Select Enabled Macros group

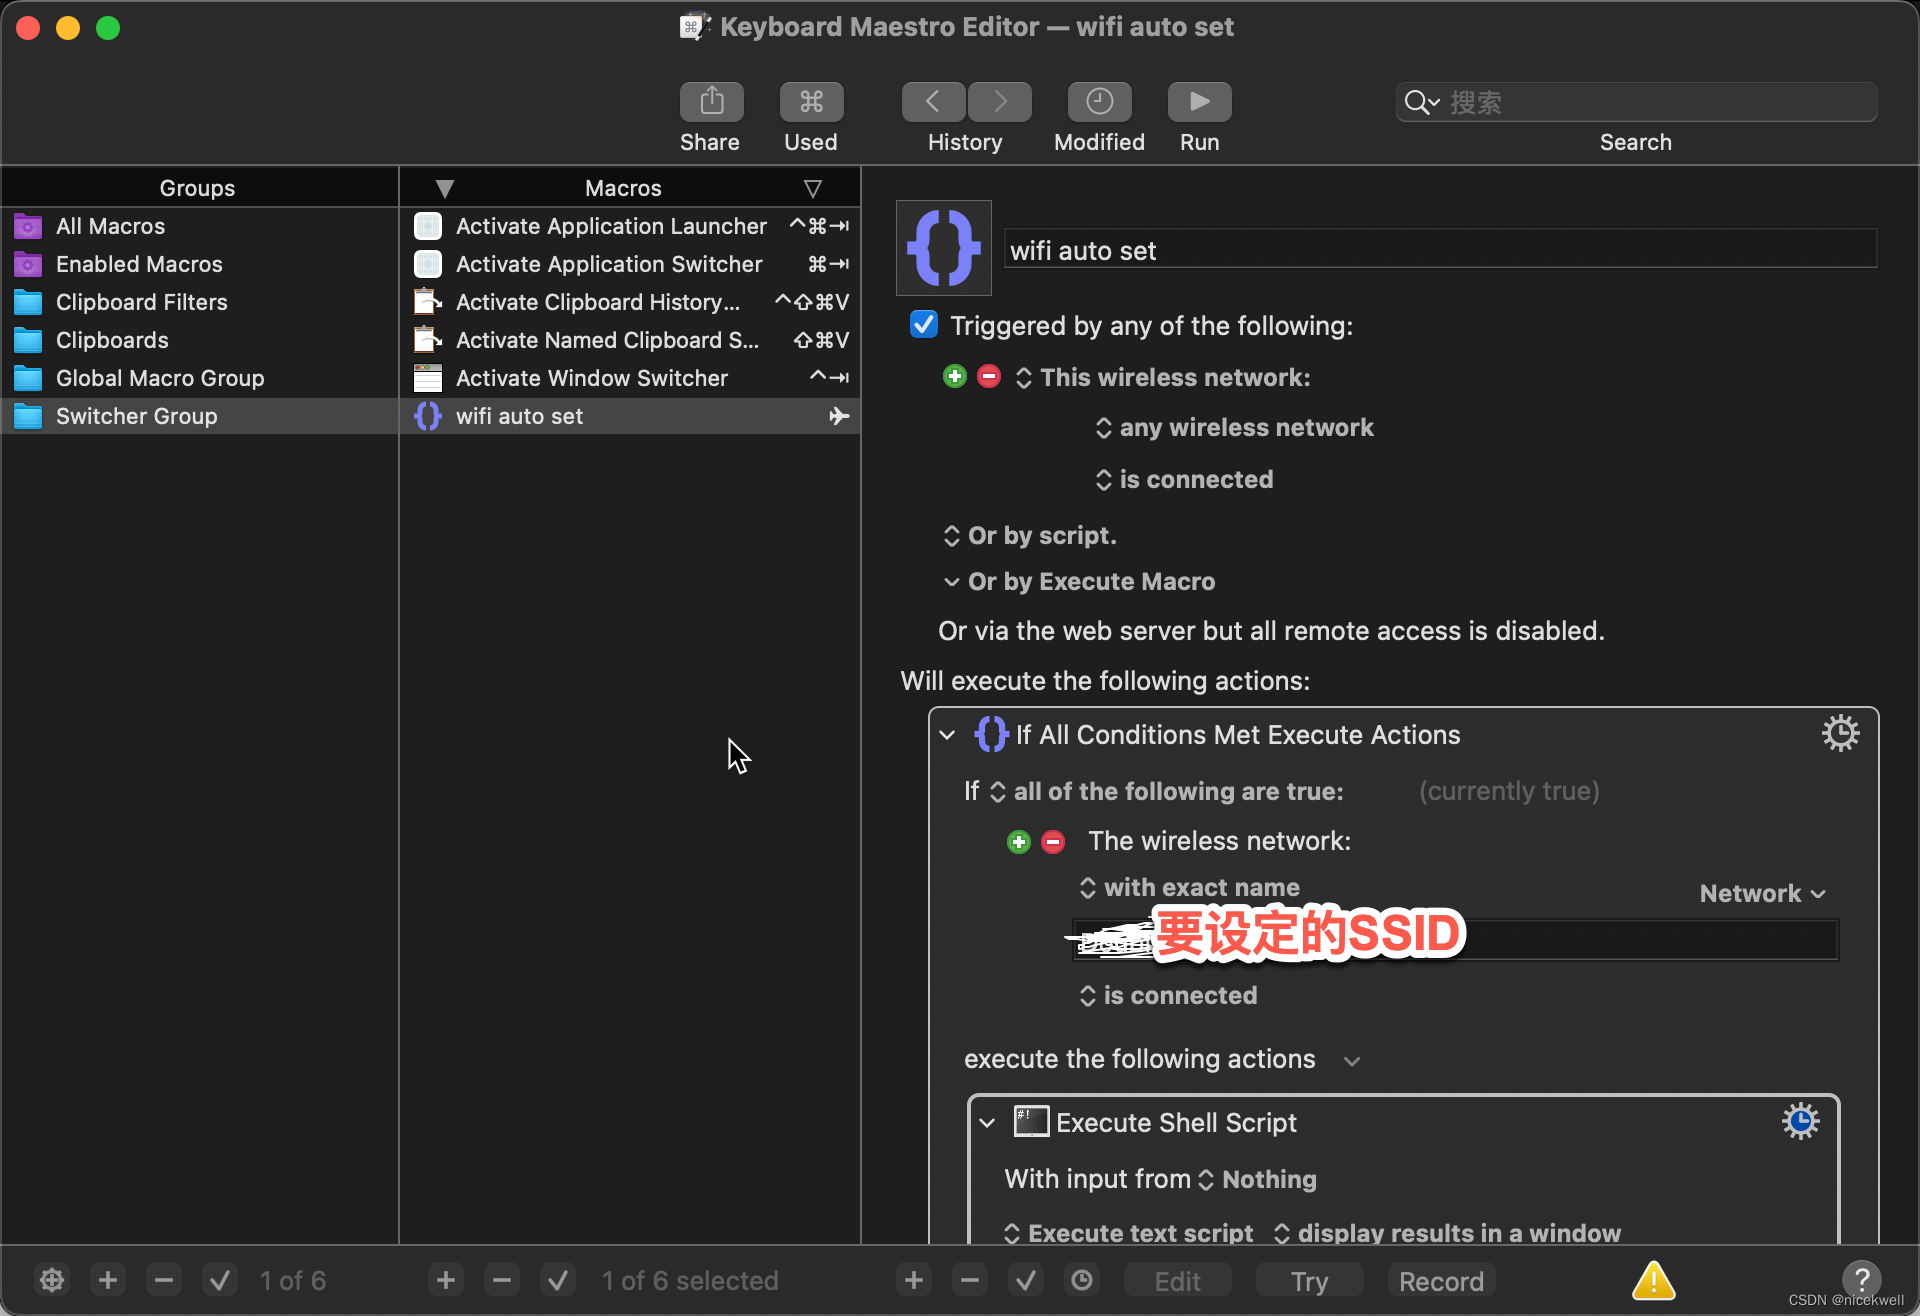click(200, 264)
